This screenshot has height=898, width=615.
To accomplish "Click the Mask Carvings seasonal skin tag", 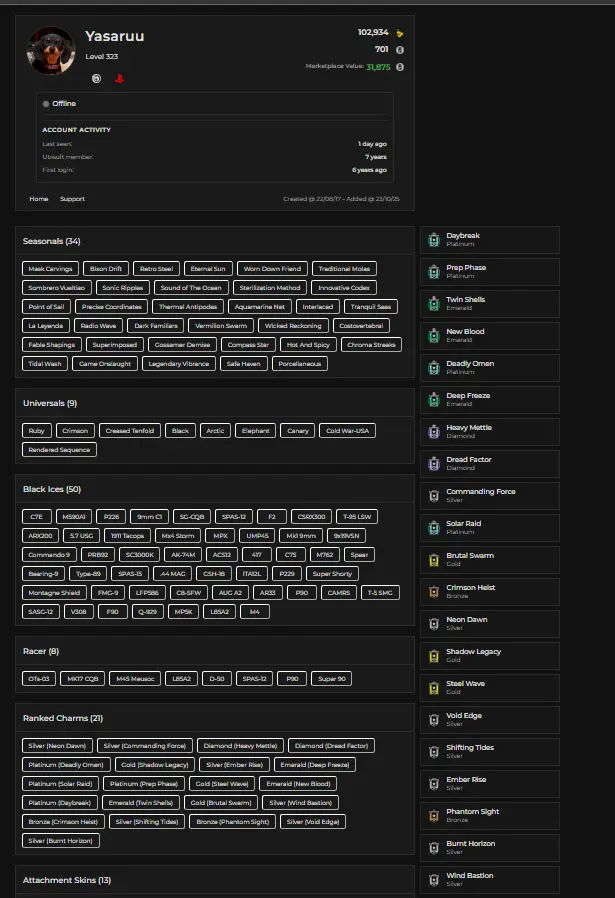I will coord(51,269).
